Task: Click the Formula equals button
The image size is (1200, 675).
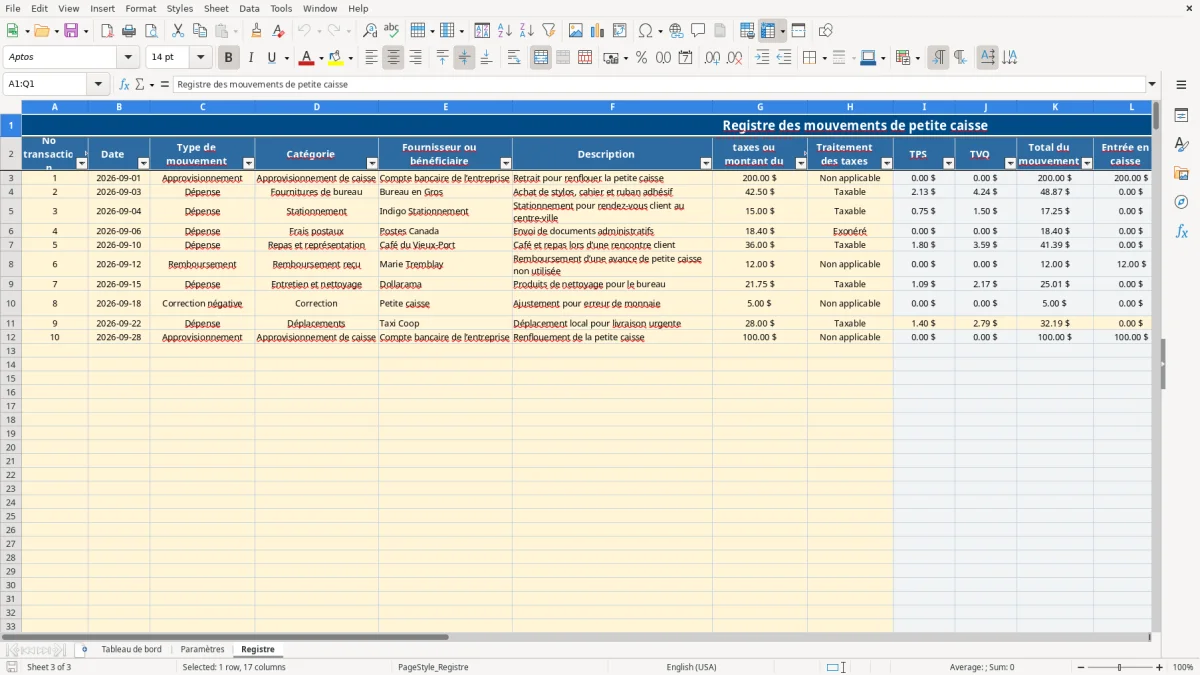Action: [x=165, y=85]
